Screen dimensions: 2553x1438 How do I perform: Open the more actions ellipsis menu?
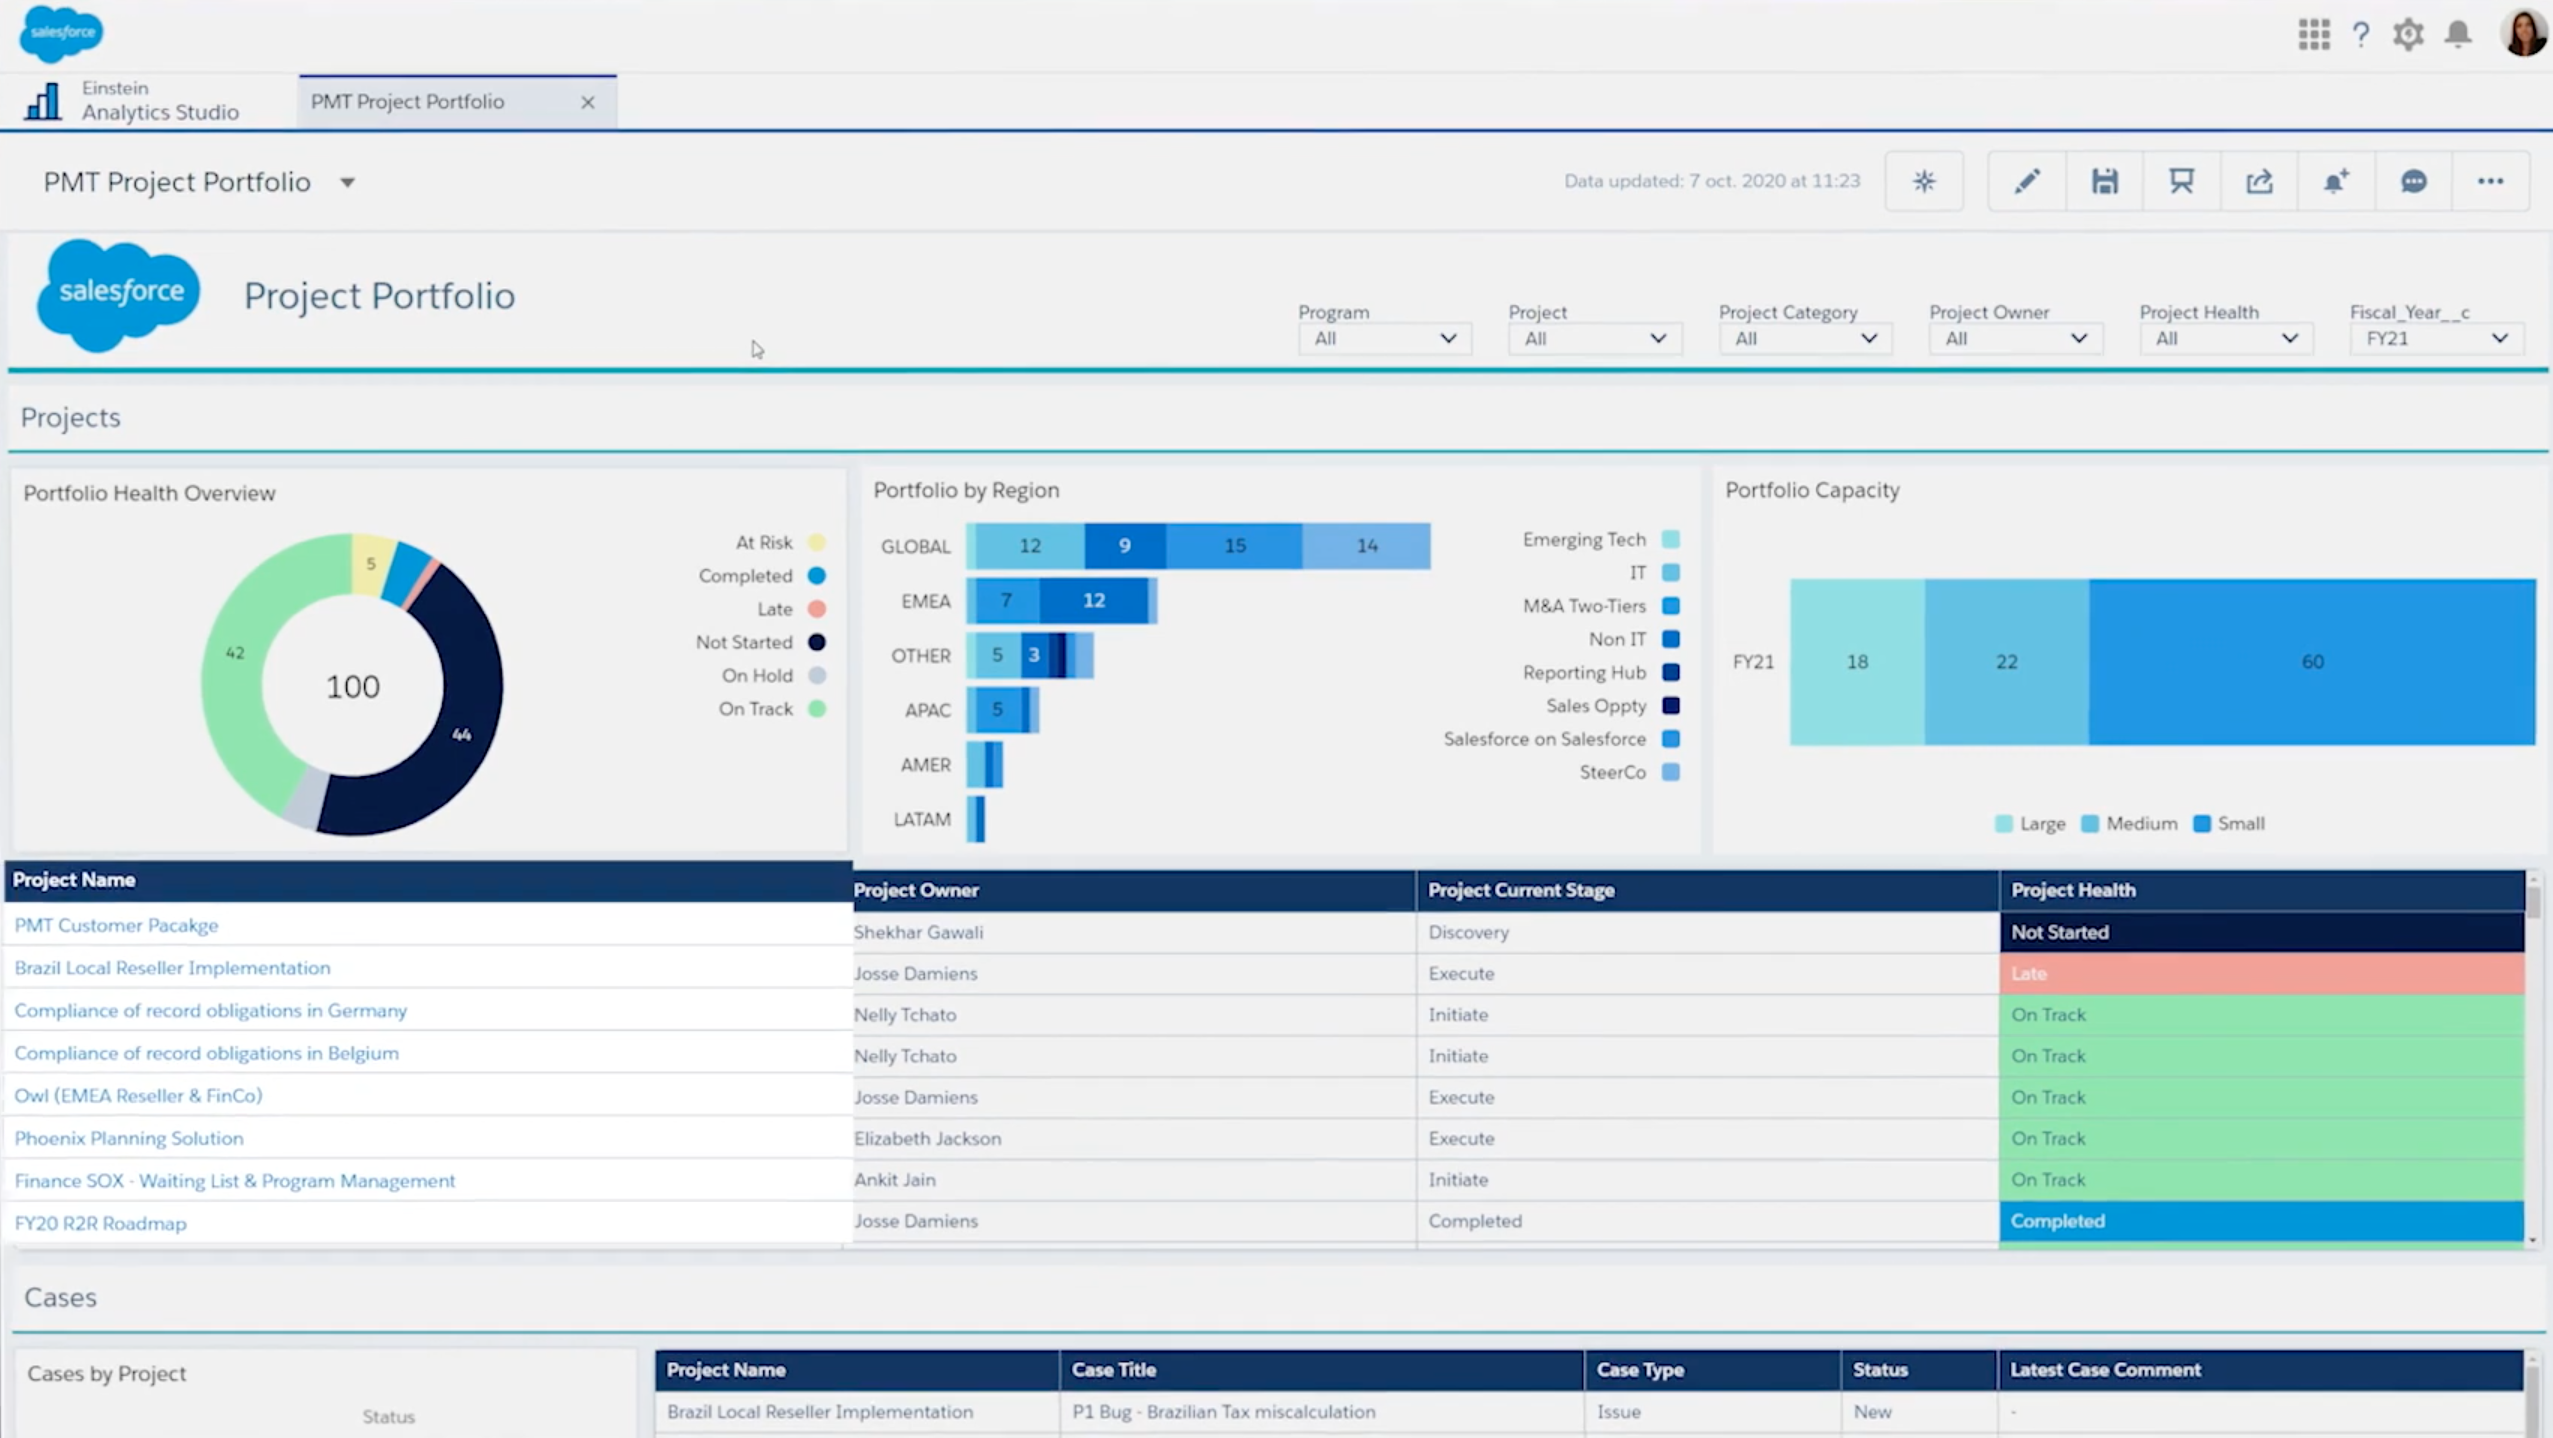click(2490, 181)
